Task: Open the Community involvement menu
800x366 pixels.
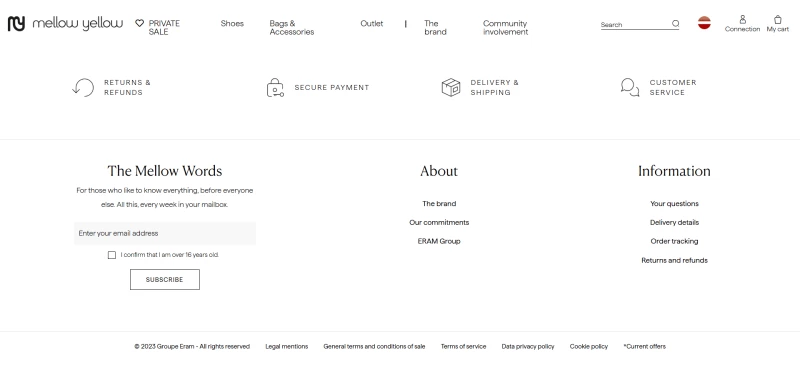Action: click(506, 28)
